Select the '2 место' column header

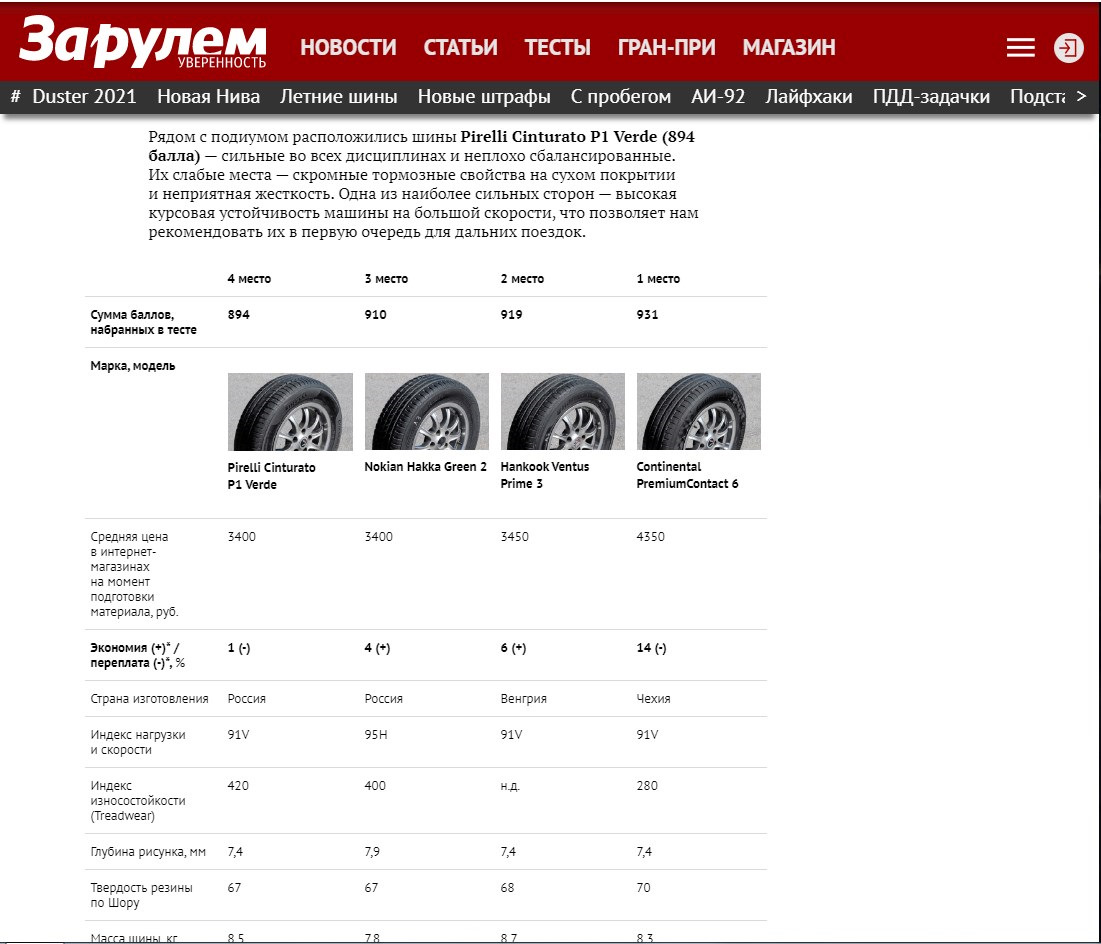point(522,279)
